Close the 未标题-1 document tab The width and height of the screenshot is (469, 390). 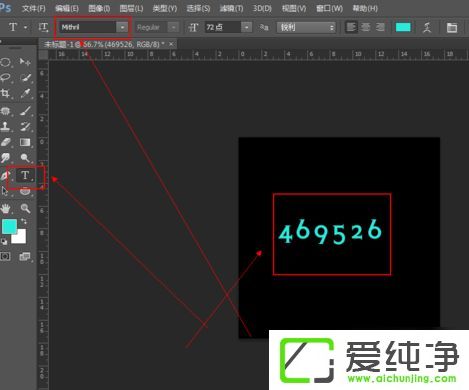(171, 44)
